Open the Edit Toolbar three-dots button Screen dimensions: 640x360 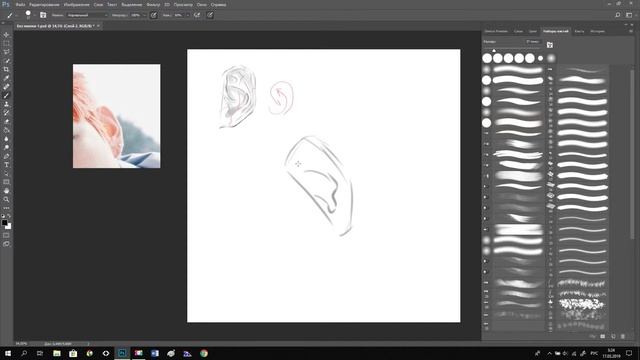coord(6,208)
